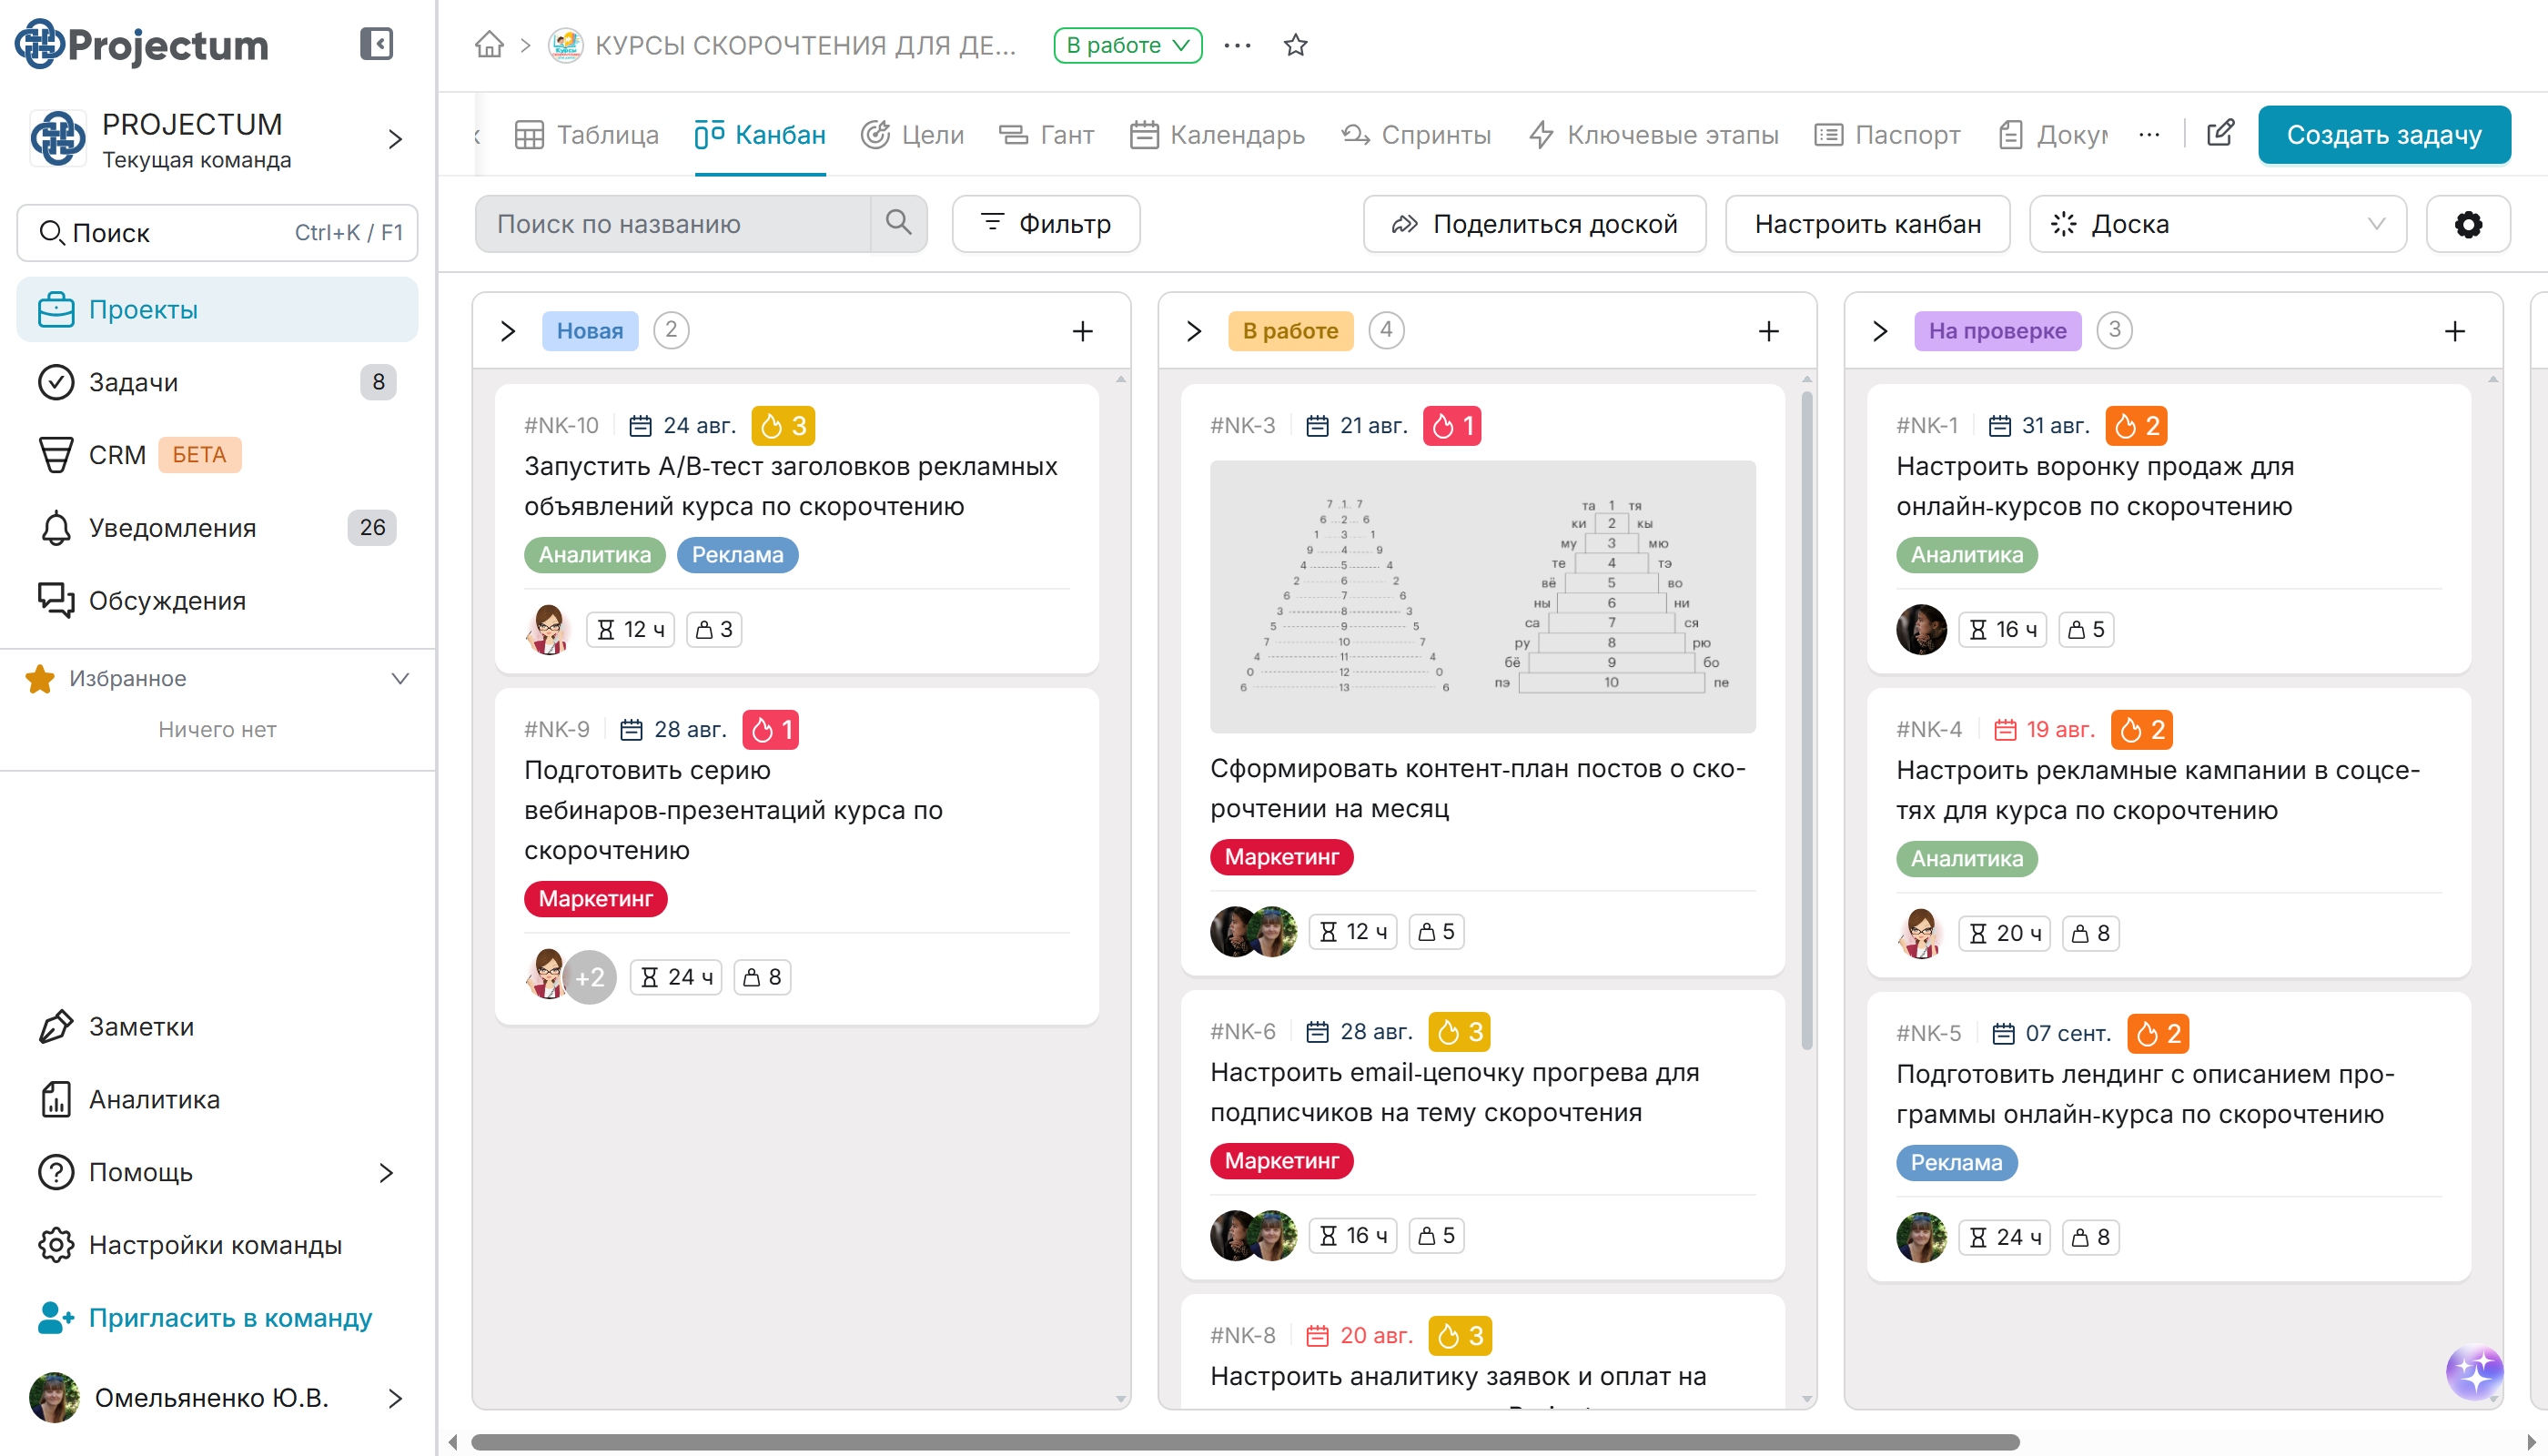Click the 12 ч time estimate on NK-10
This screenshot has width=2548, height=1456.
pyautogui.click(x=630, y=629)
